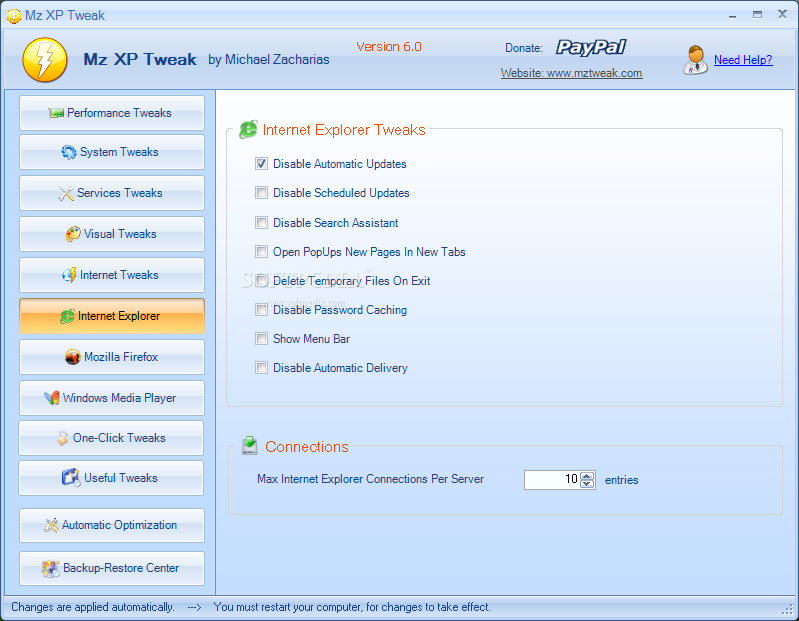Click the Windows Media Player butterfly icon

(x=51, y=398)
